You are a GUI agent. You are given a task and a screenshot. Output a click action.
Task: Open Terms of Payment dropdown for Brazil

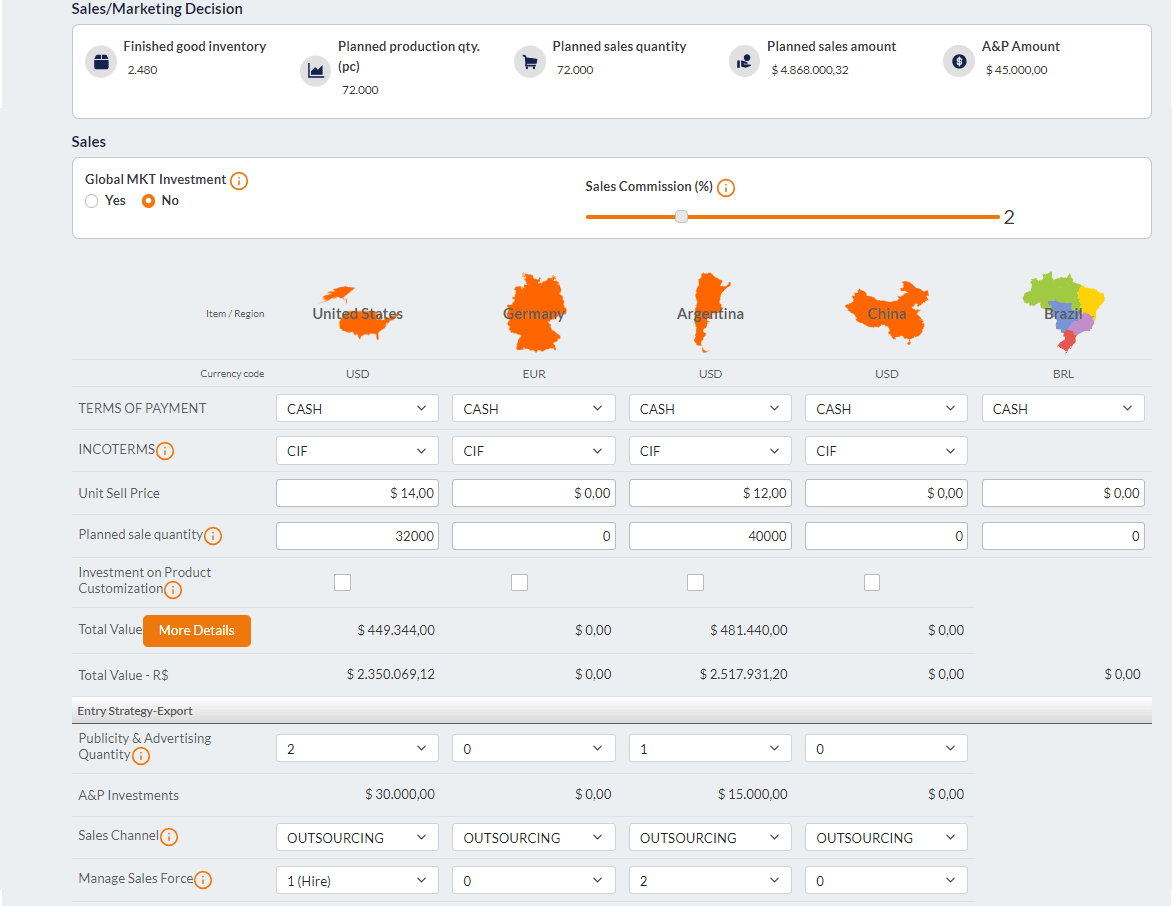click(x=1063, y=408)
